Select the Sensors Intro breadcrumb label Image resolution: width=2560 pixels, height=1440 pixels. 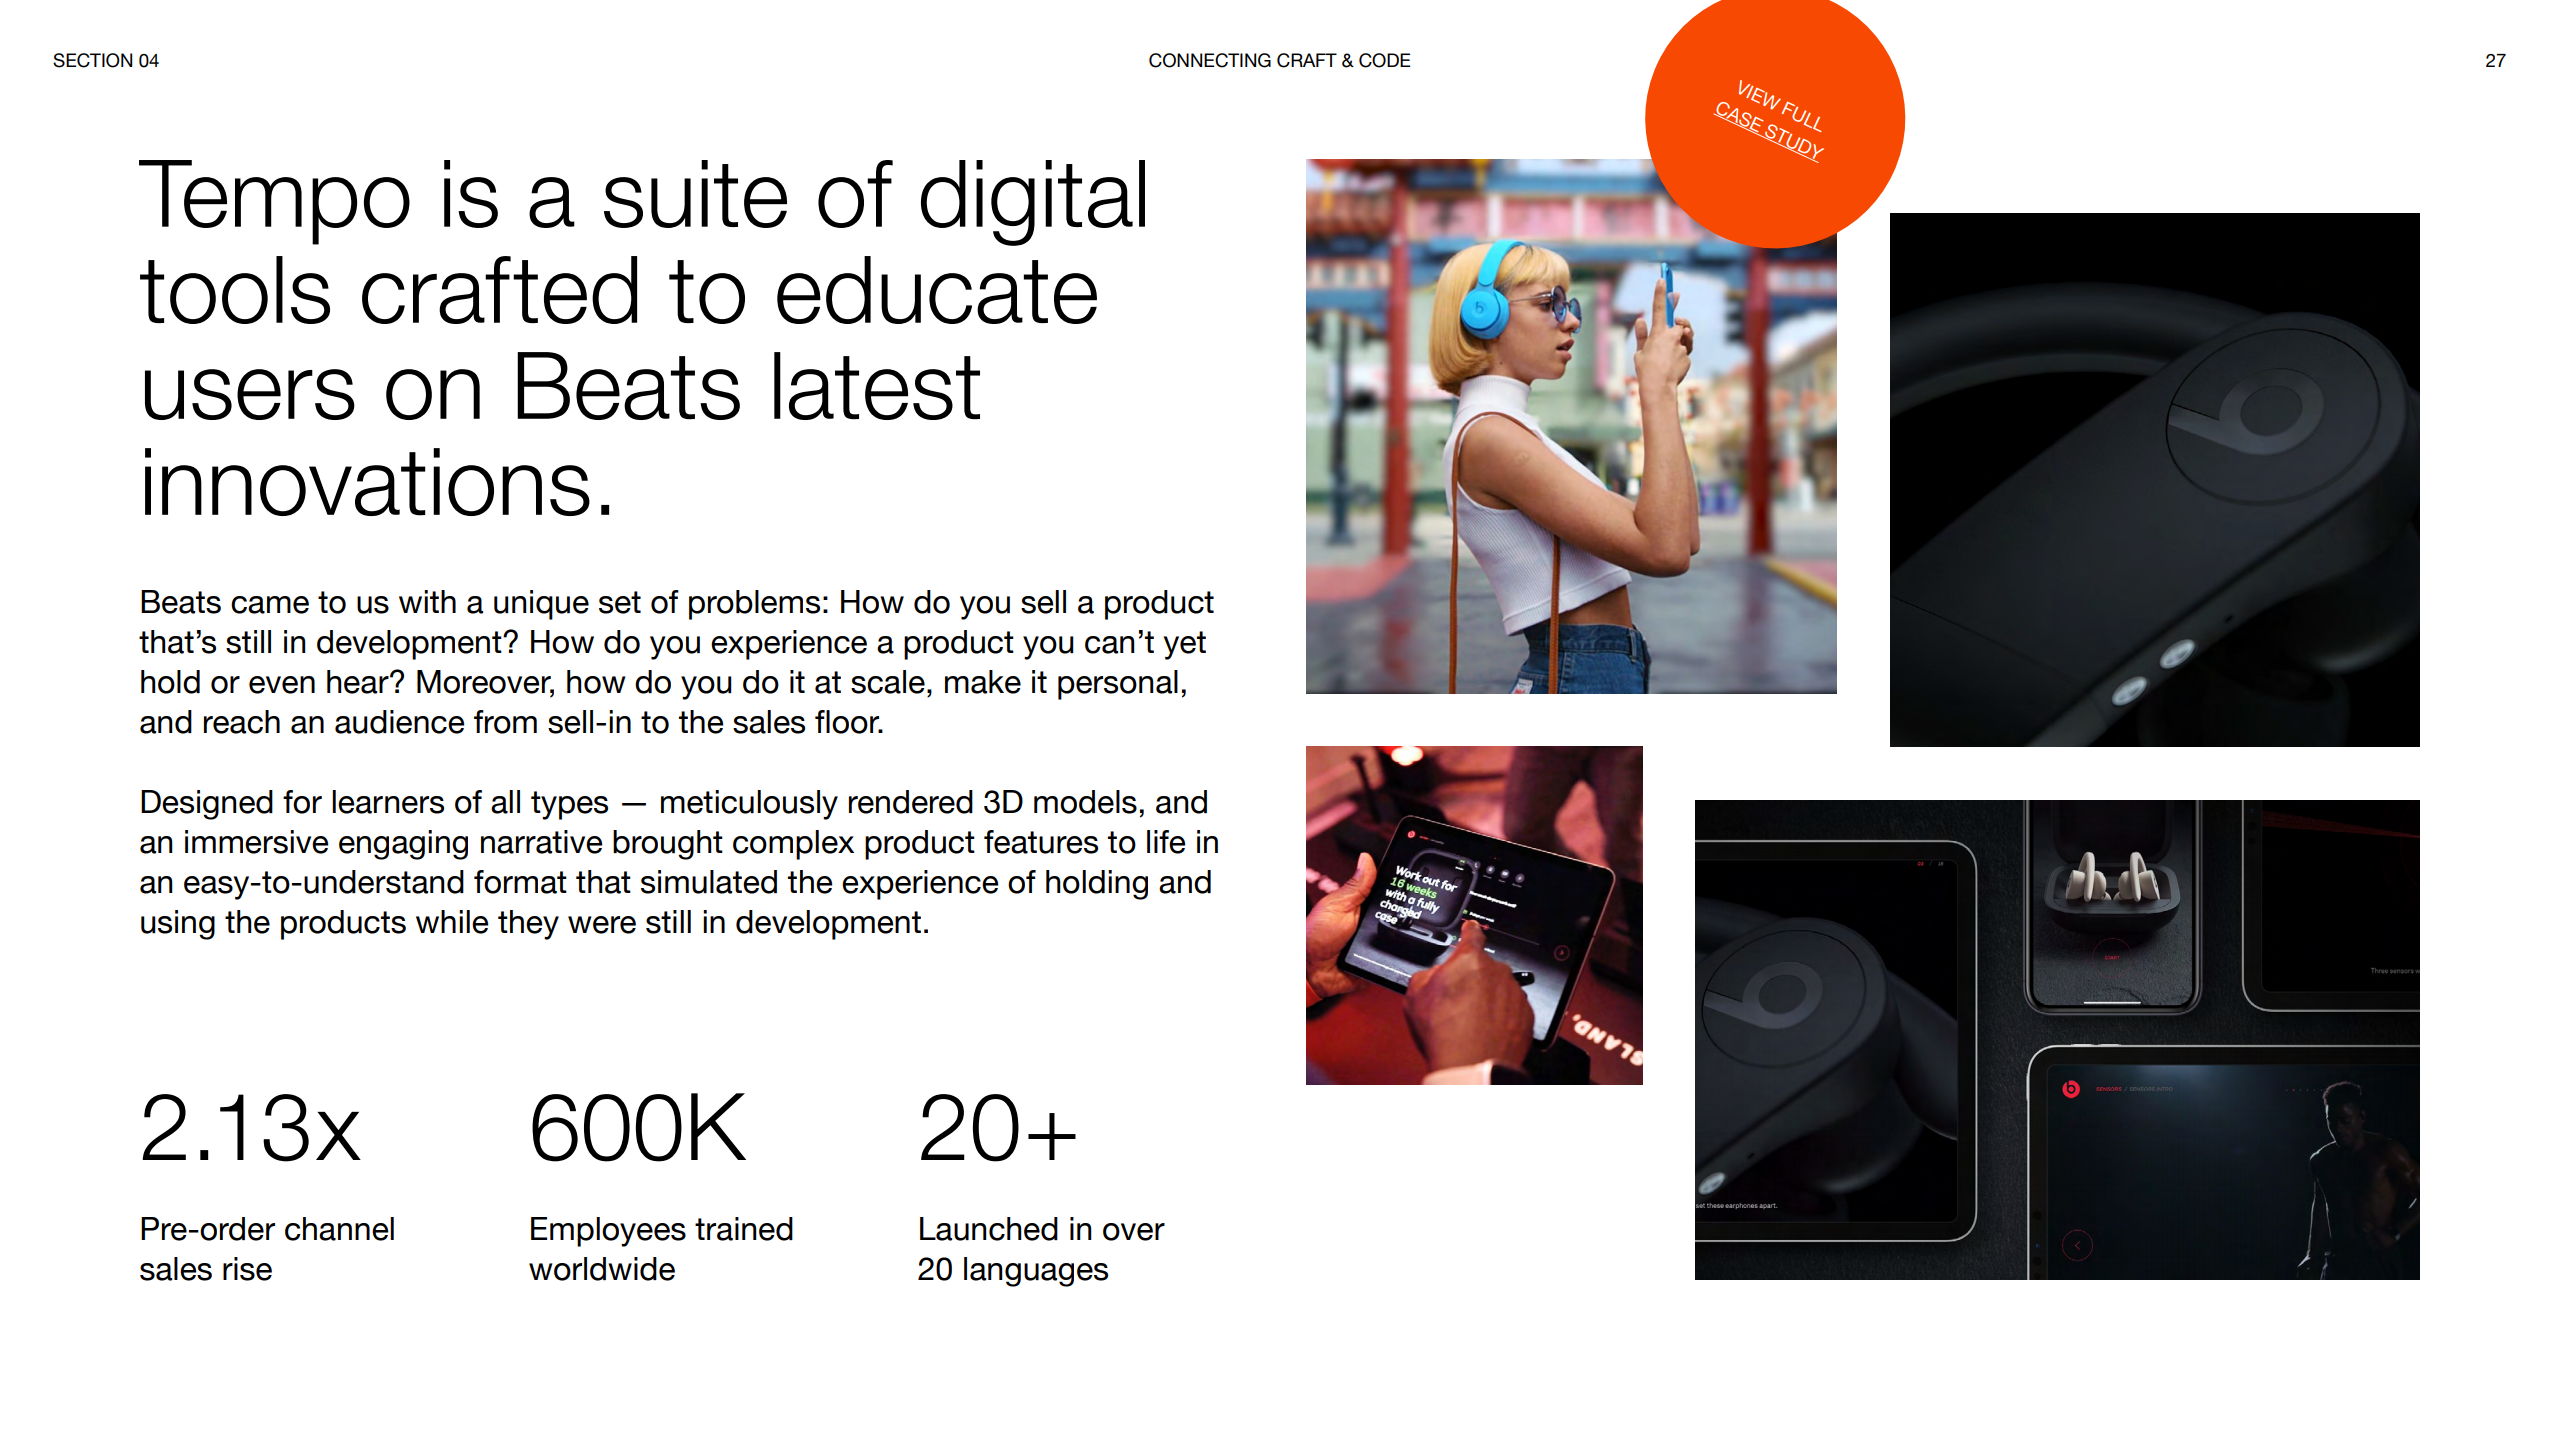(2150, 1089)
